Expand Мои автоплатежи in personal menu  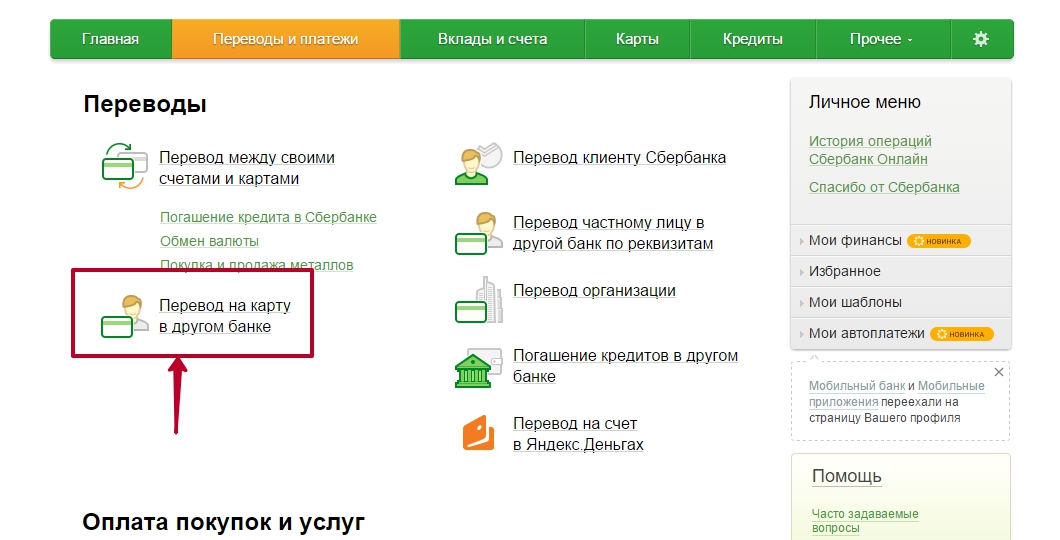pyautogui.click(x=866, y=333)
